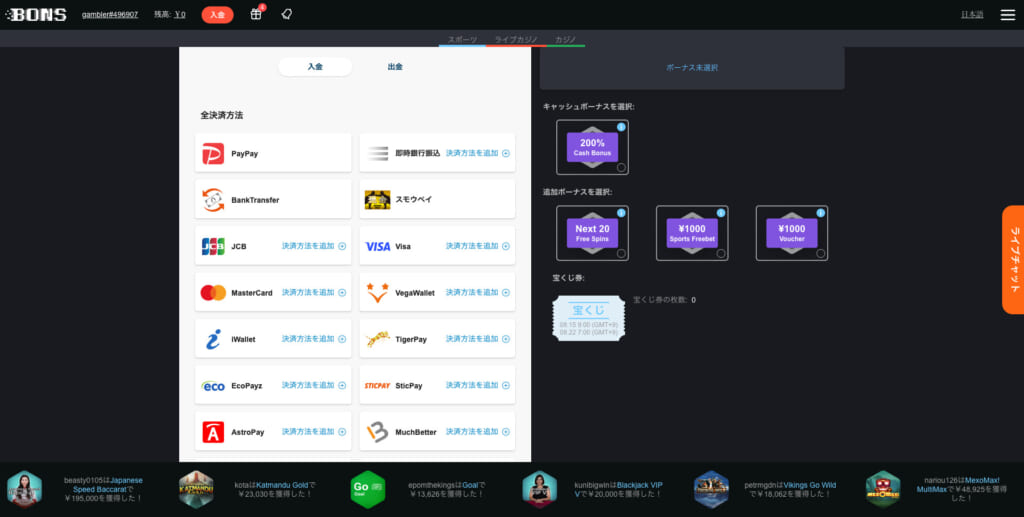The width and height of the screenshot is (1024, 517).
Task: Click the AstroPay red logo
Action: click(x=213, y=432)
